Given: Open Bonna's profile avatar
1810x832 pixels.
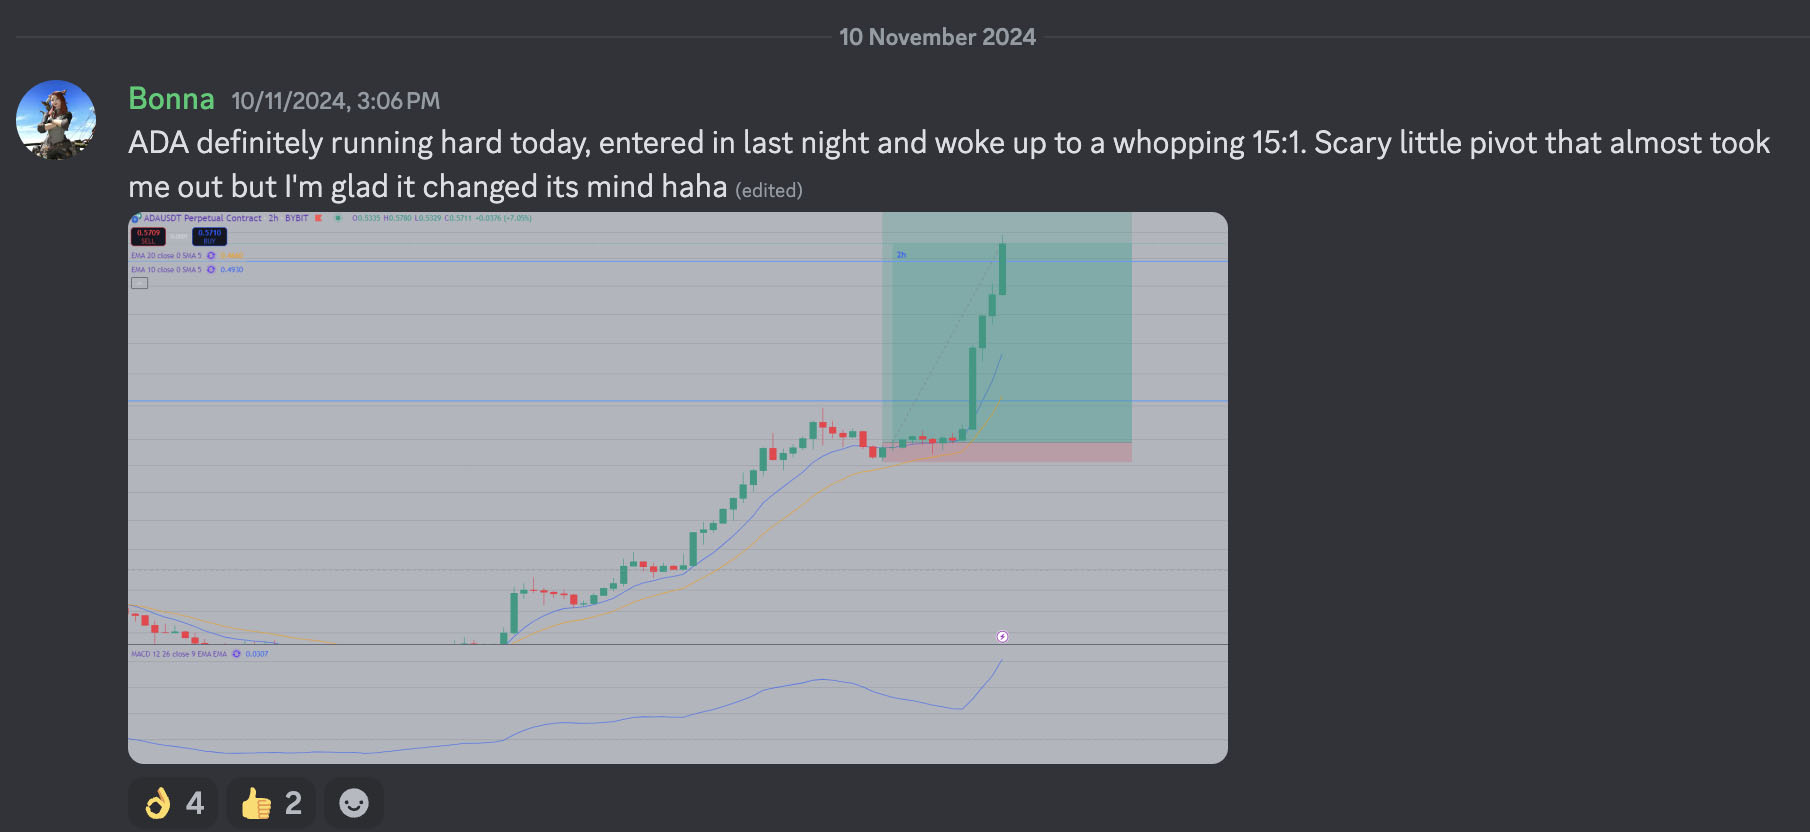Looking at the screenshot, I should coord(56,120).
